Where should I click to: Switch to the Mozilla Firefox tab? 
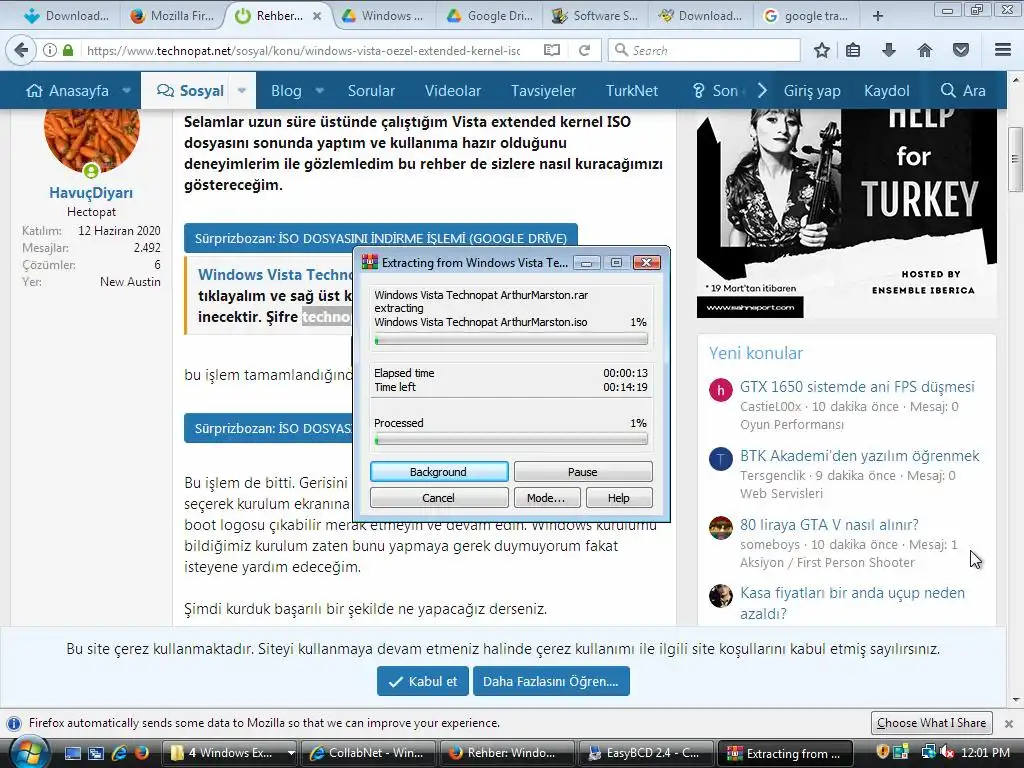click(172, 16)
